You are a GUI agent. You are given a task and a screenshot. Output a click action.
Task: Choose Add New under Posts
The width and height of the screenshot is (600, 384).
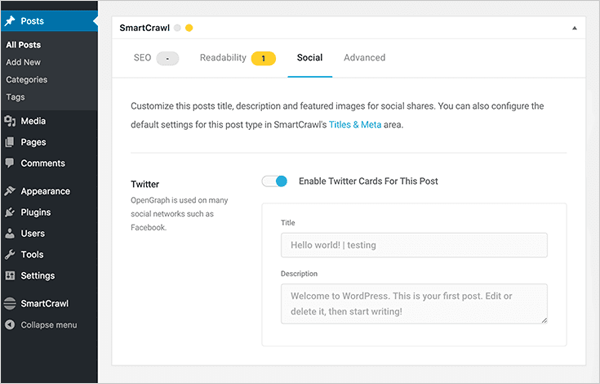[x=23, y=62]
